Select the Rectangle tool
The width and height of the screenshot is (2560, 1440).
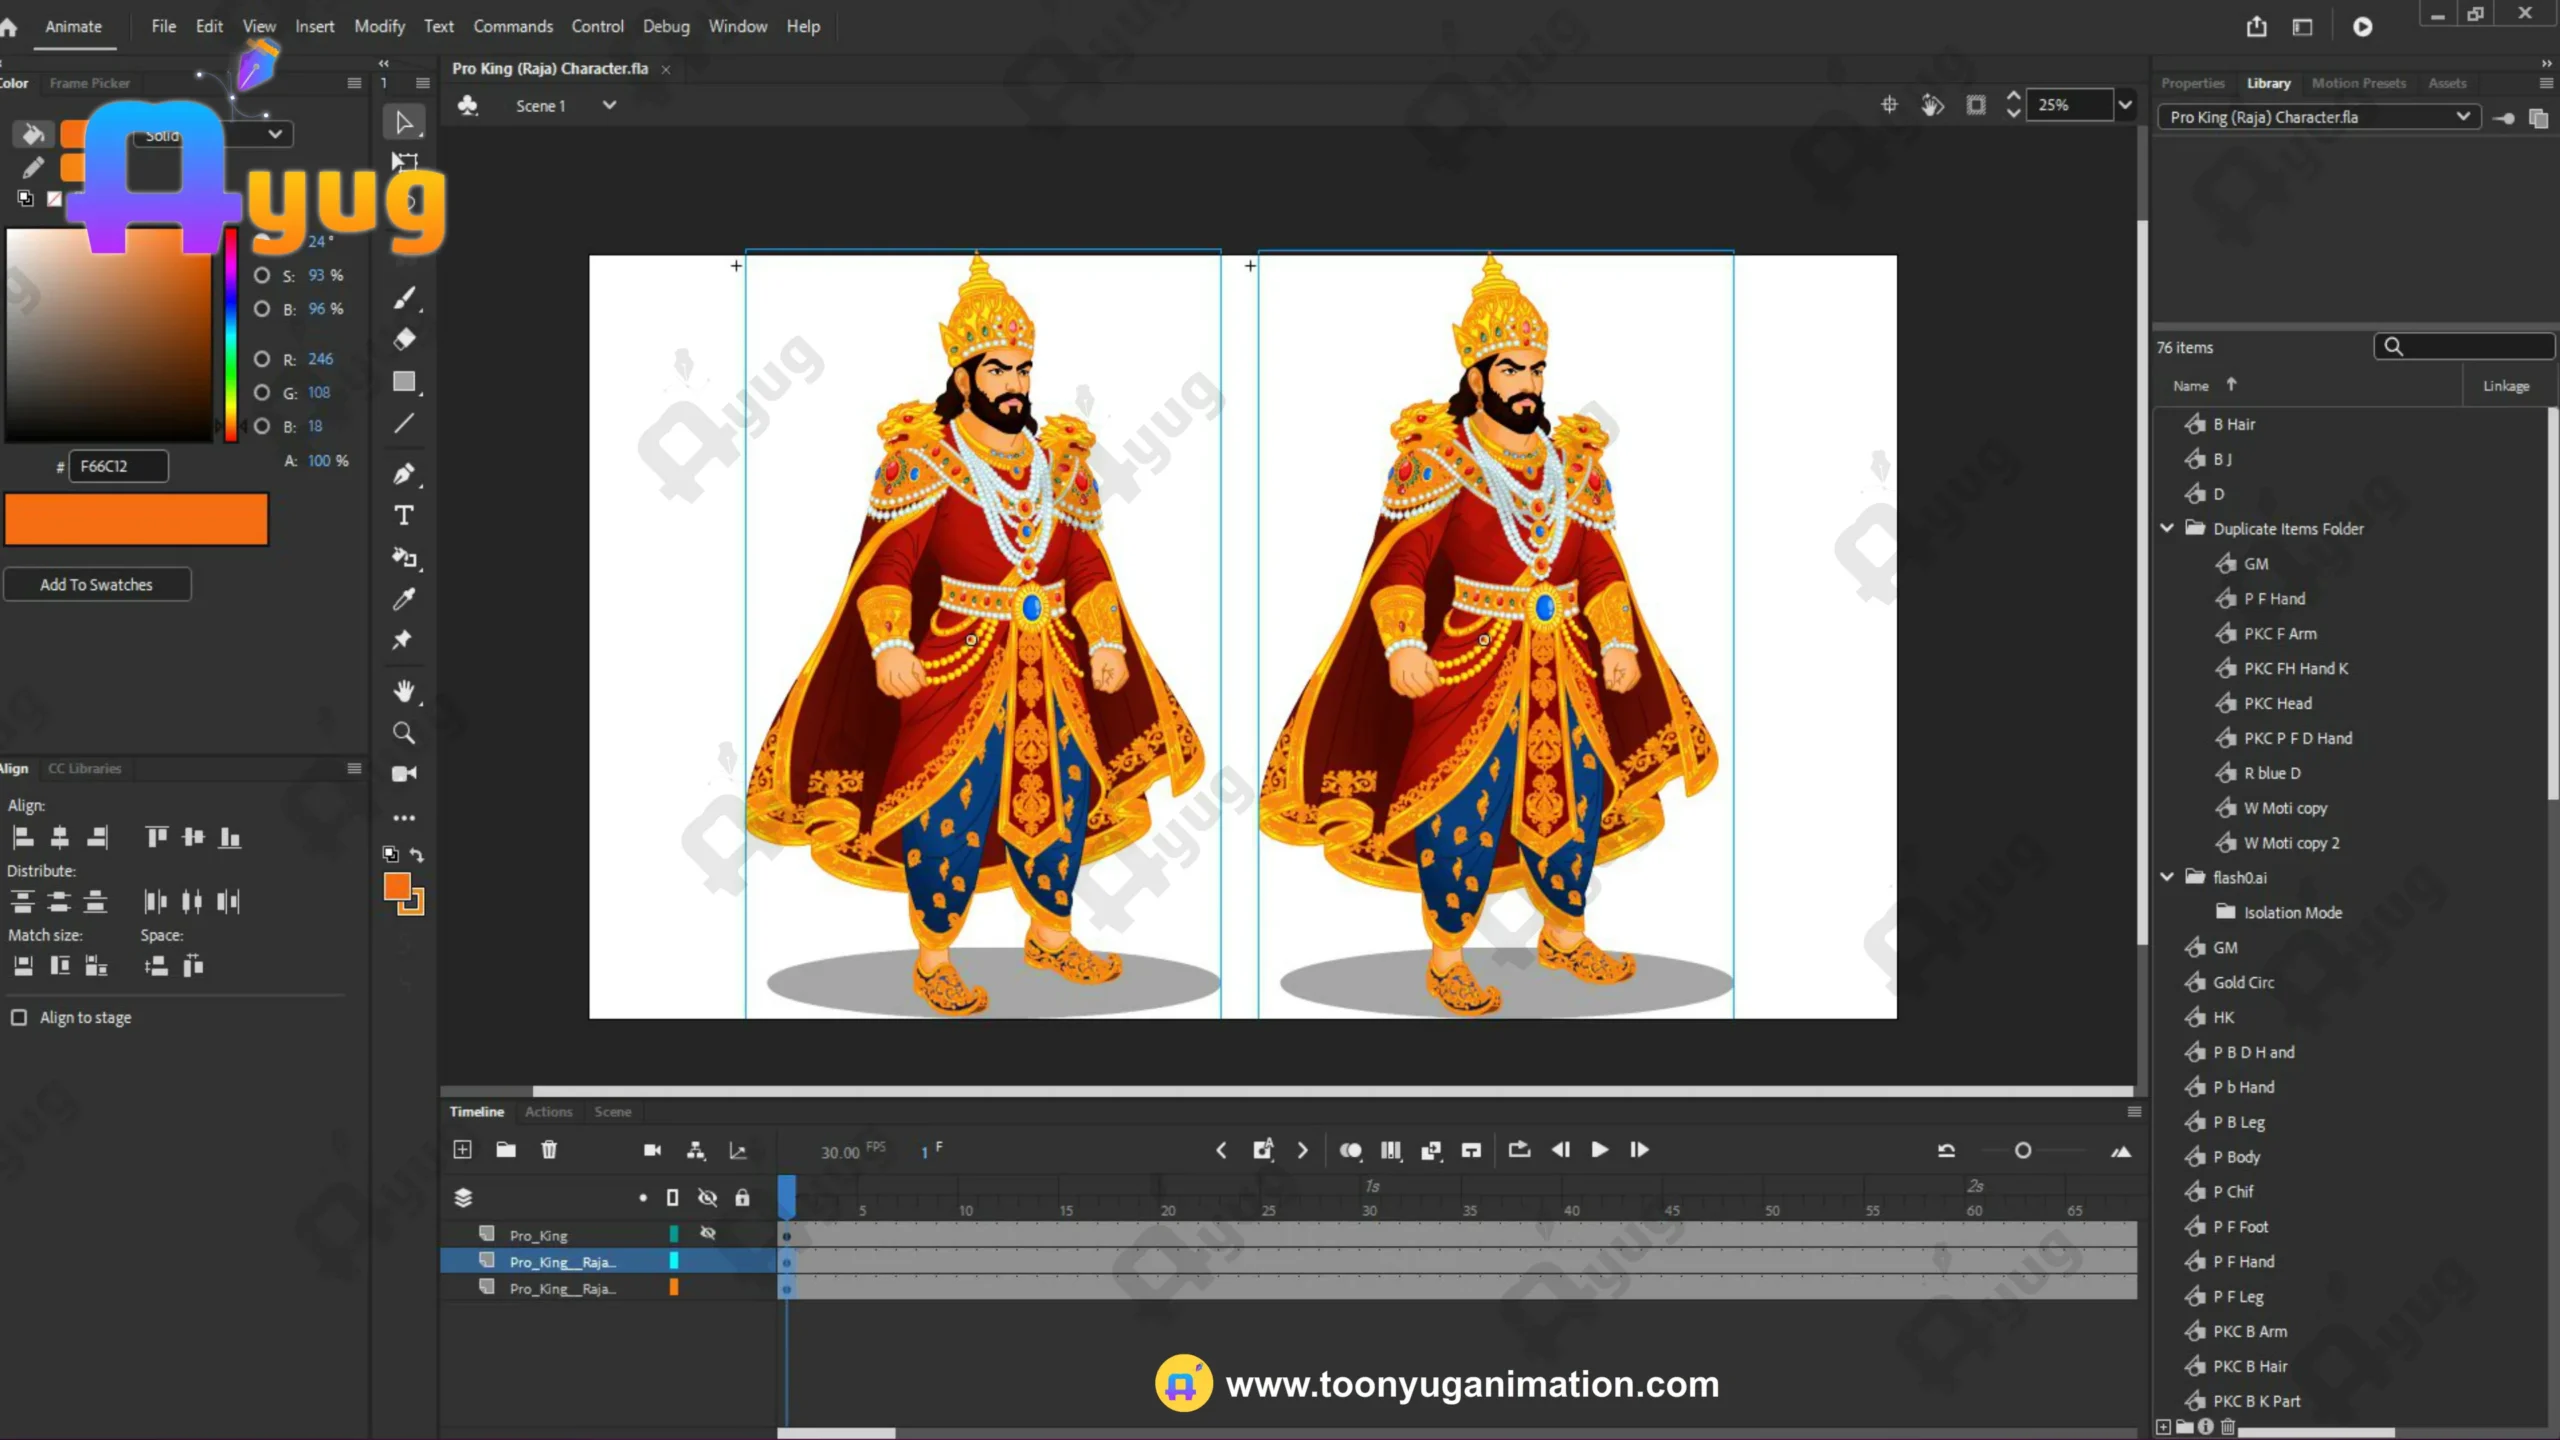pyautogui.click(x=404, y=381)
